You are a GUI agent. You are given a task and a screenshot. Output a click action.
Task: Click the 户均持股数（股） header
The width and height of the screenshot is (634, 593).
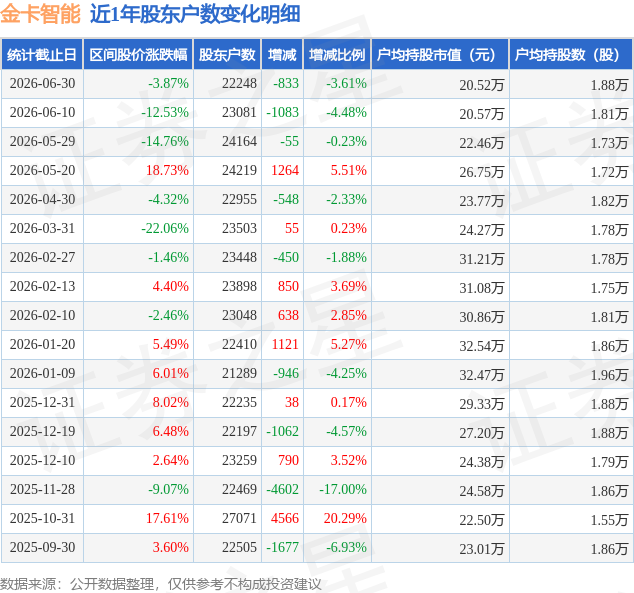571,55
